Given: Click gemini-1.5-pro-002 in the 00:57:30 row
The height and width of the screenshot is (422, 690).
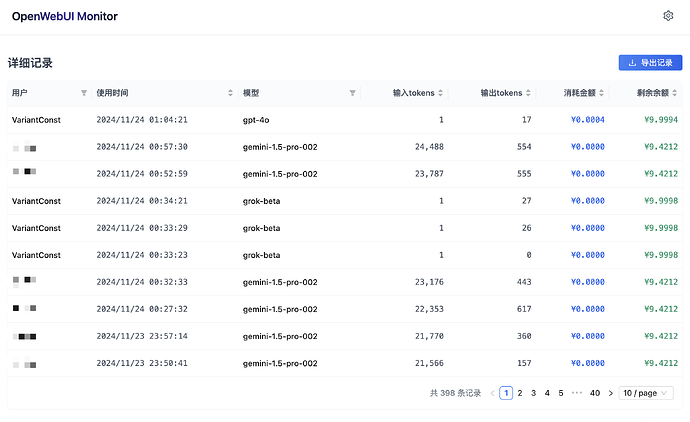Looking at the screenshot, I should (x=280, y=147).
